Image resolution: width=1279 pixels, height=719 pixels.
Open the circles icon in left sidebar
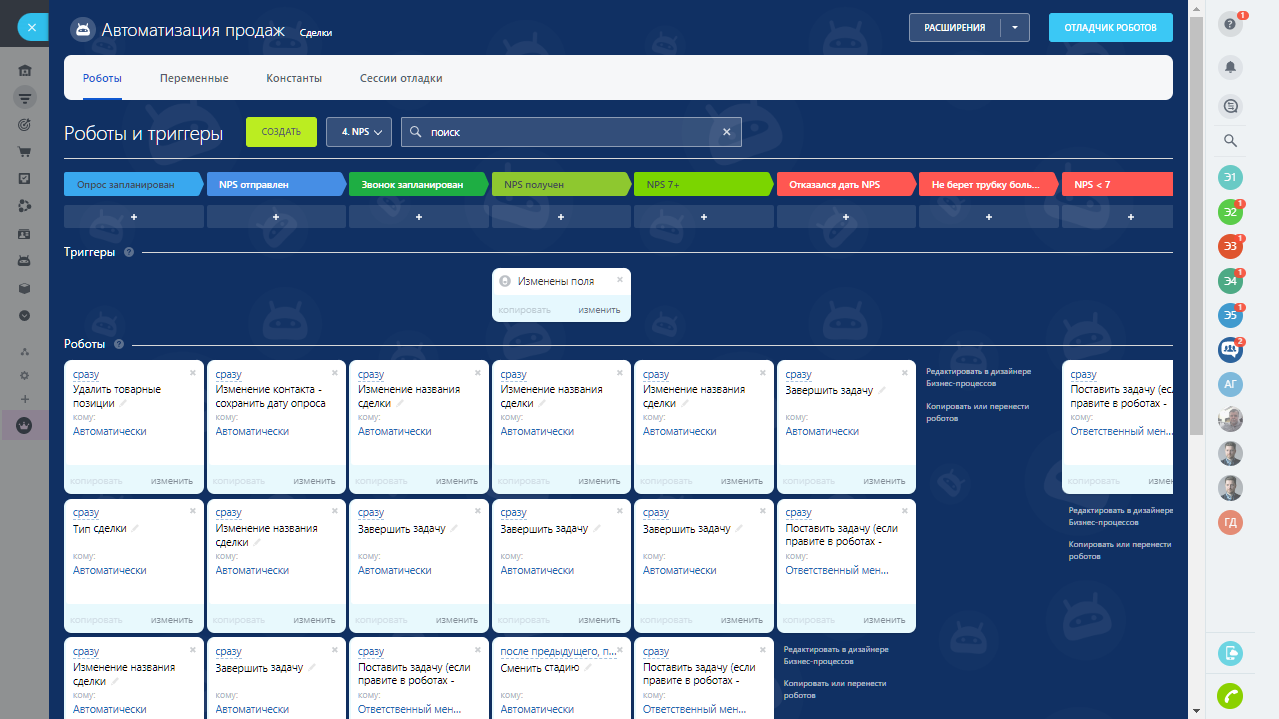click(x=25, y=206)
